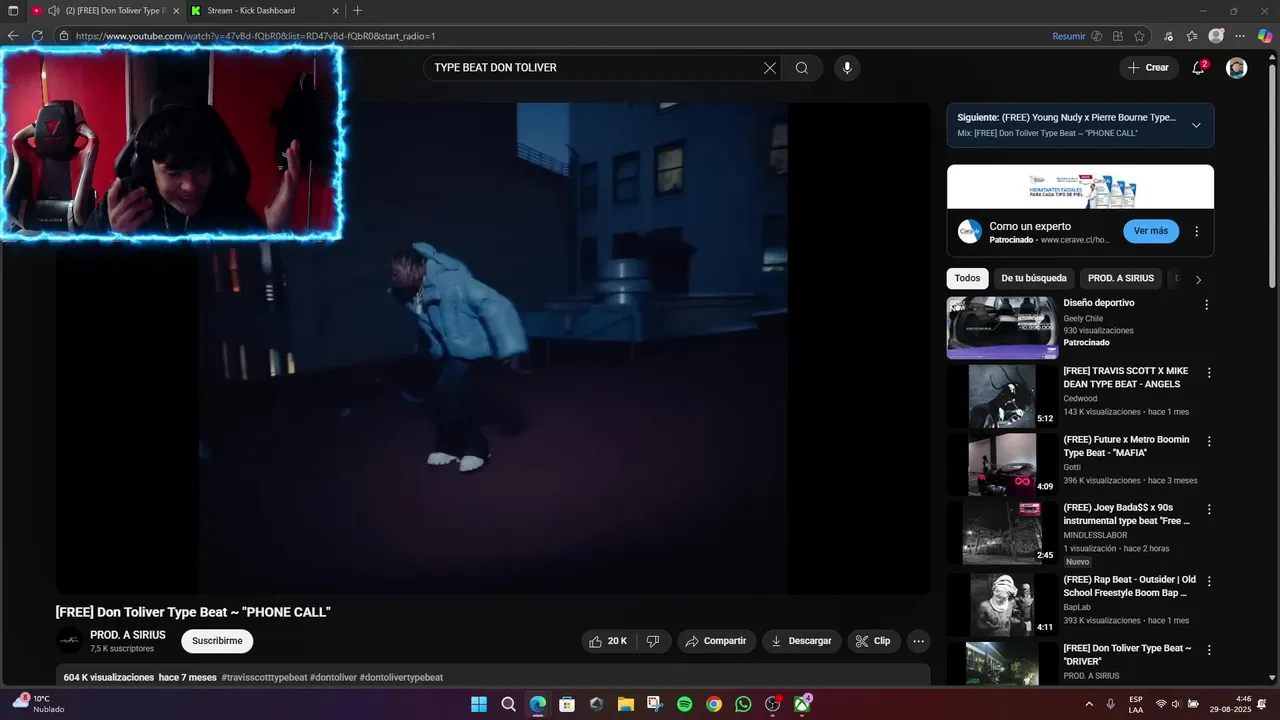Screen dimensions: 1280x720
Task: Reload the page
Action: pos(37,36)
